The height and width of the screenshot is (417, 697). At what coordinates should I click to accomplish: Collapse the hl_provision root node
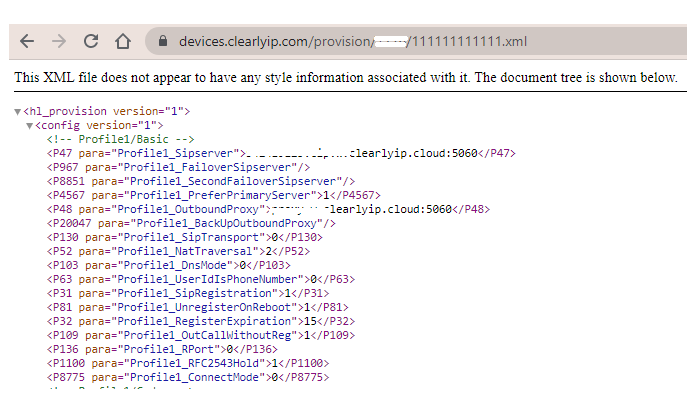(x=18, y=111)
